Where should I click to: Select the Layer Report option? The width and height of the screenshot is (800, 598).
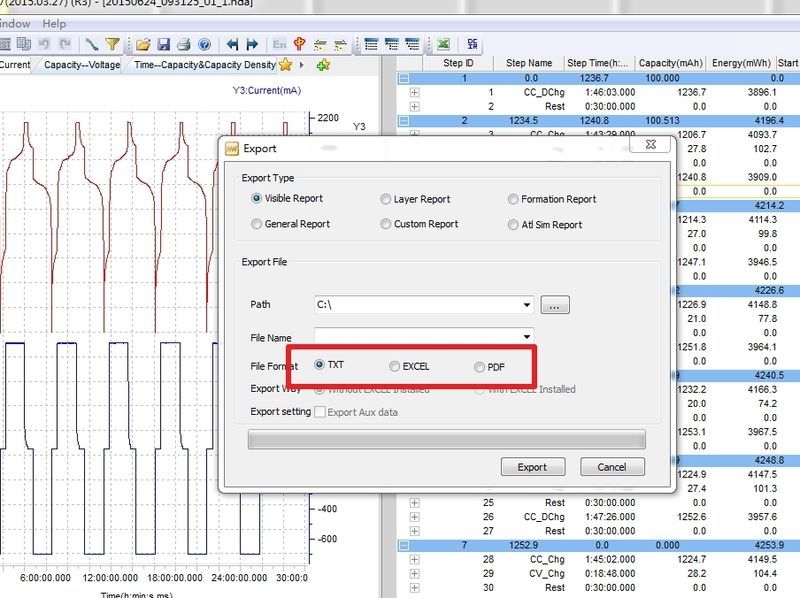pos(386,199)
